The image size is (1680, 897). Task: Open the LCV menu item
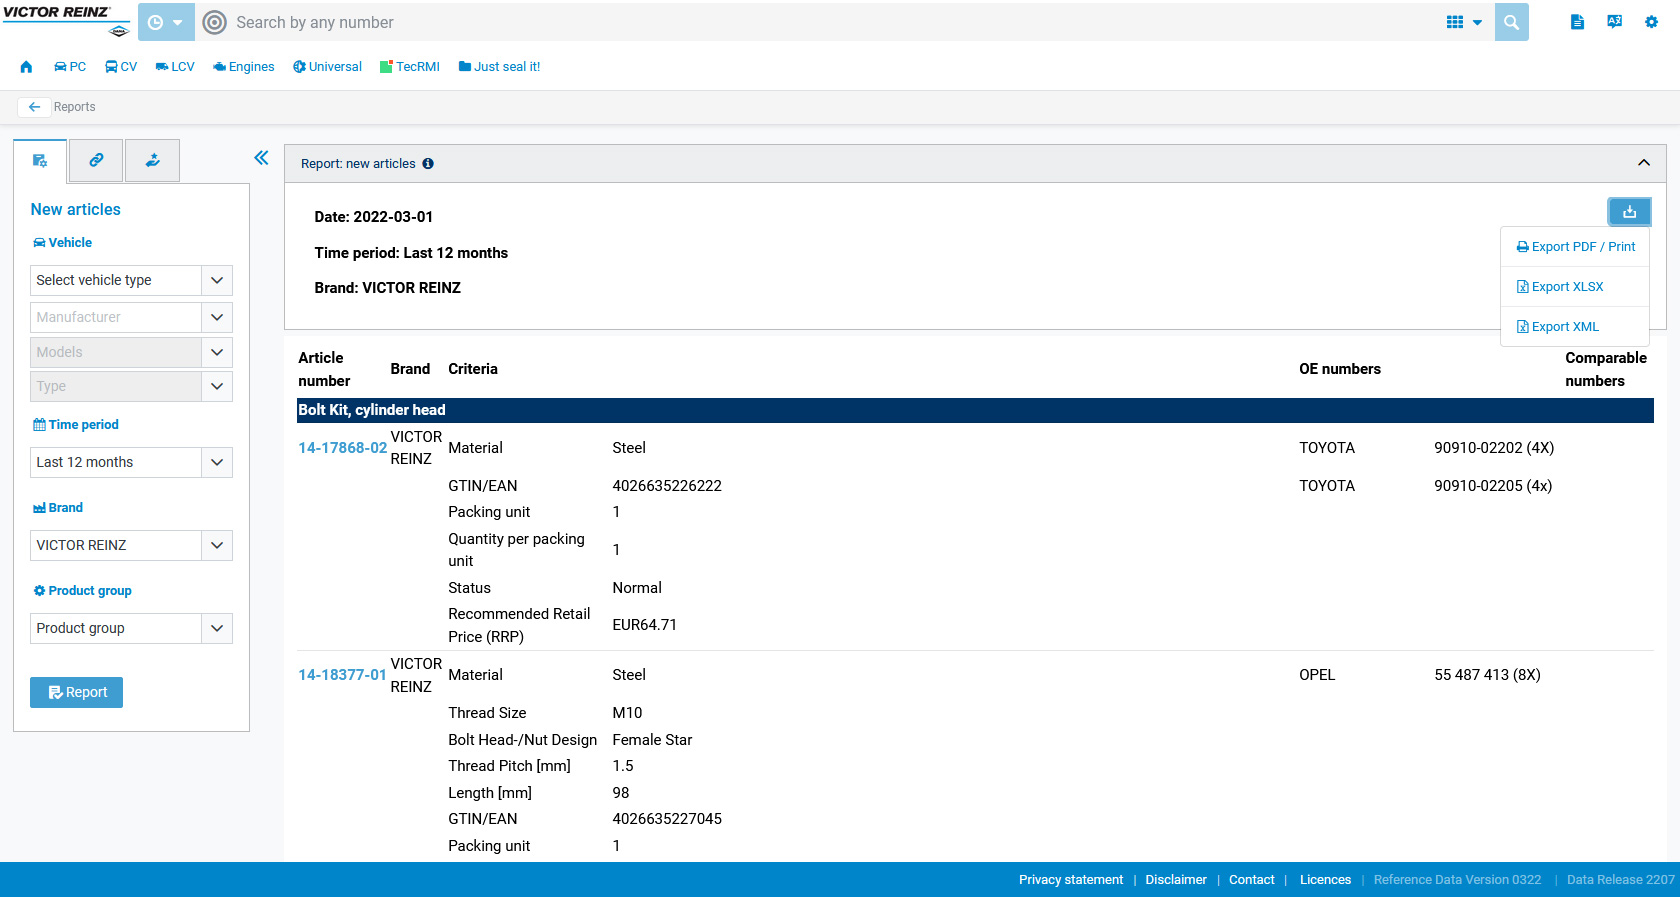(x=175, y=67)
